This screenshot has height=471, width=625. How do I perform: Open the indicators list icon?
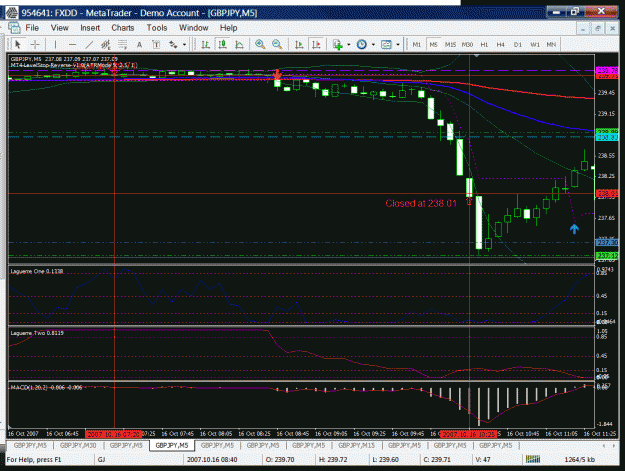click(338, 45)
